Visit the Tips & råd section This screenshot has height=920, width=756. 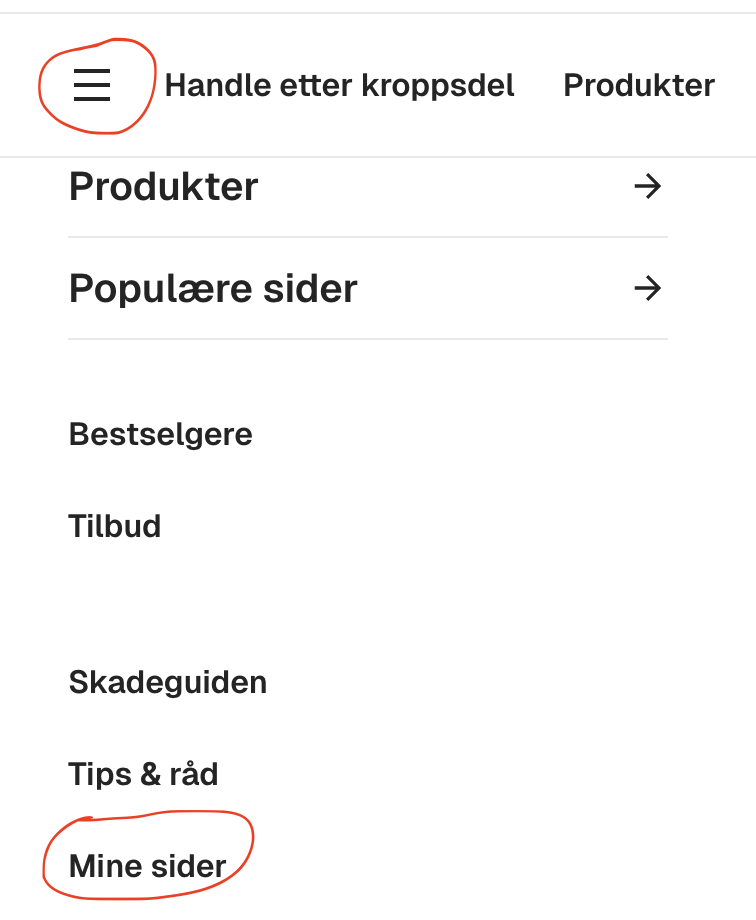143,774
